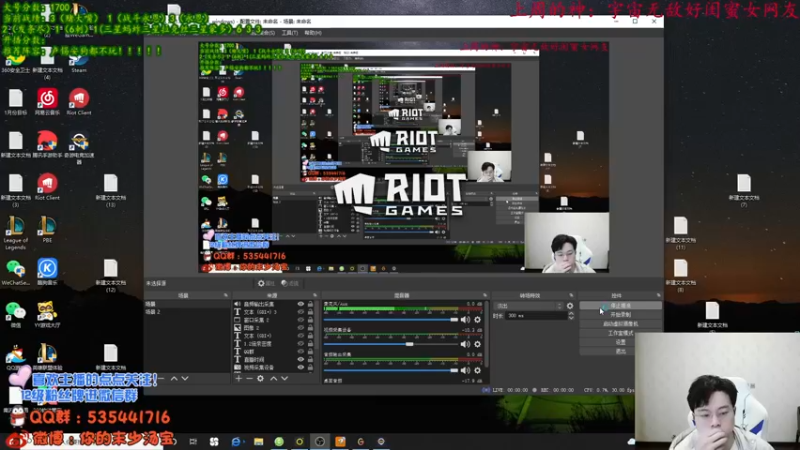This screenshot has width=800, height=450.
Task: Move selected scene up with the arrow
Action: coord(174,379)
